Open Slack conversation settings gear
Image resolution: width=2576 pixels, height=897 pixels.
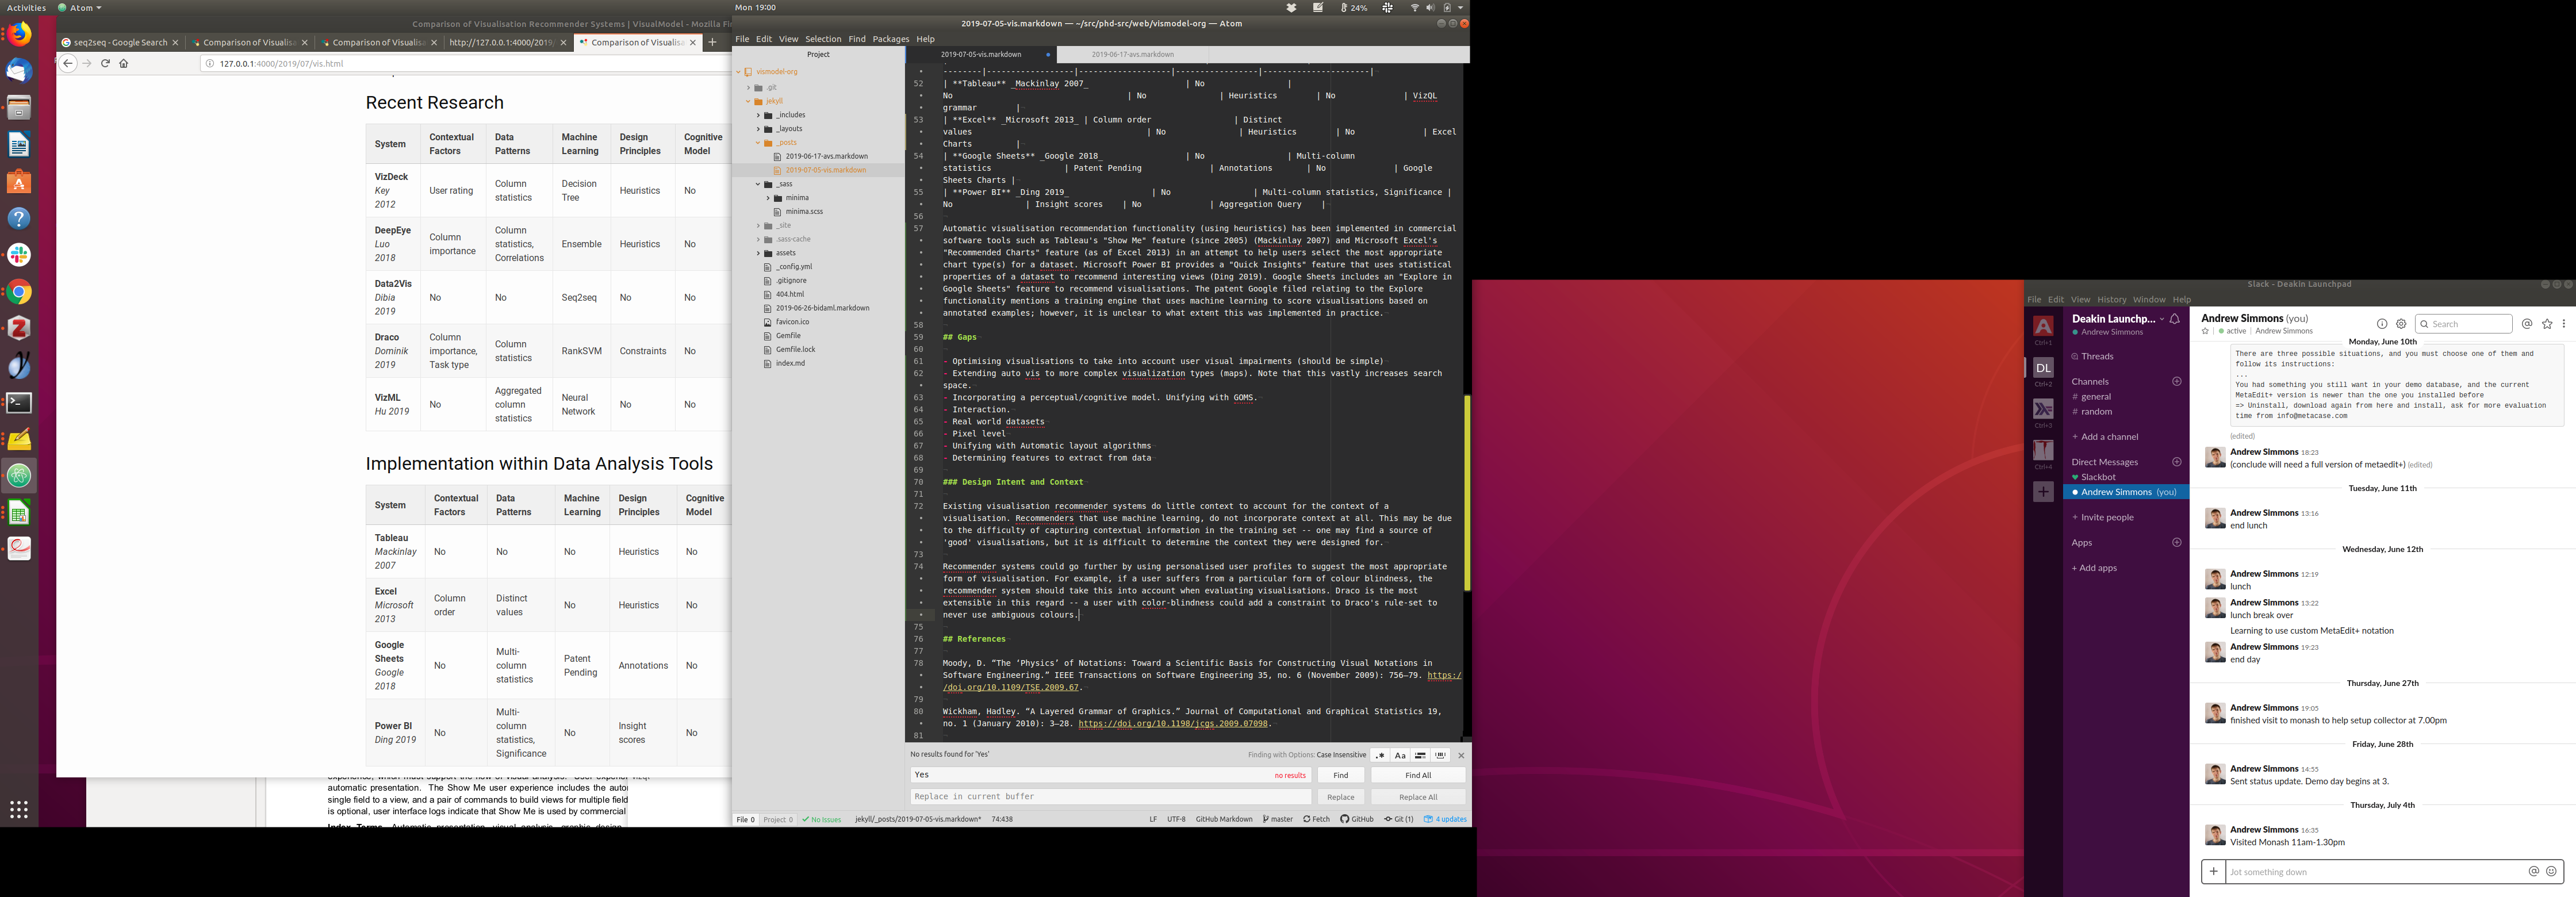pyautogui.click(x=2401, y=324)
